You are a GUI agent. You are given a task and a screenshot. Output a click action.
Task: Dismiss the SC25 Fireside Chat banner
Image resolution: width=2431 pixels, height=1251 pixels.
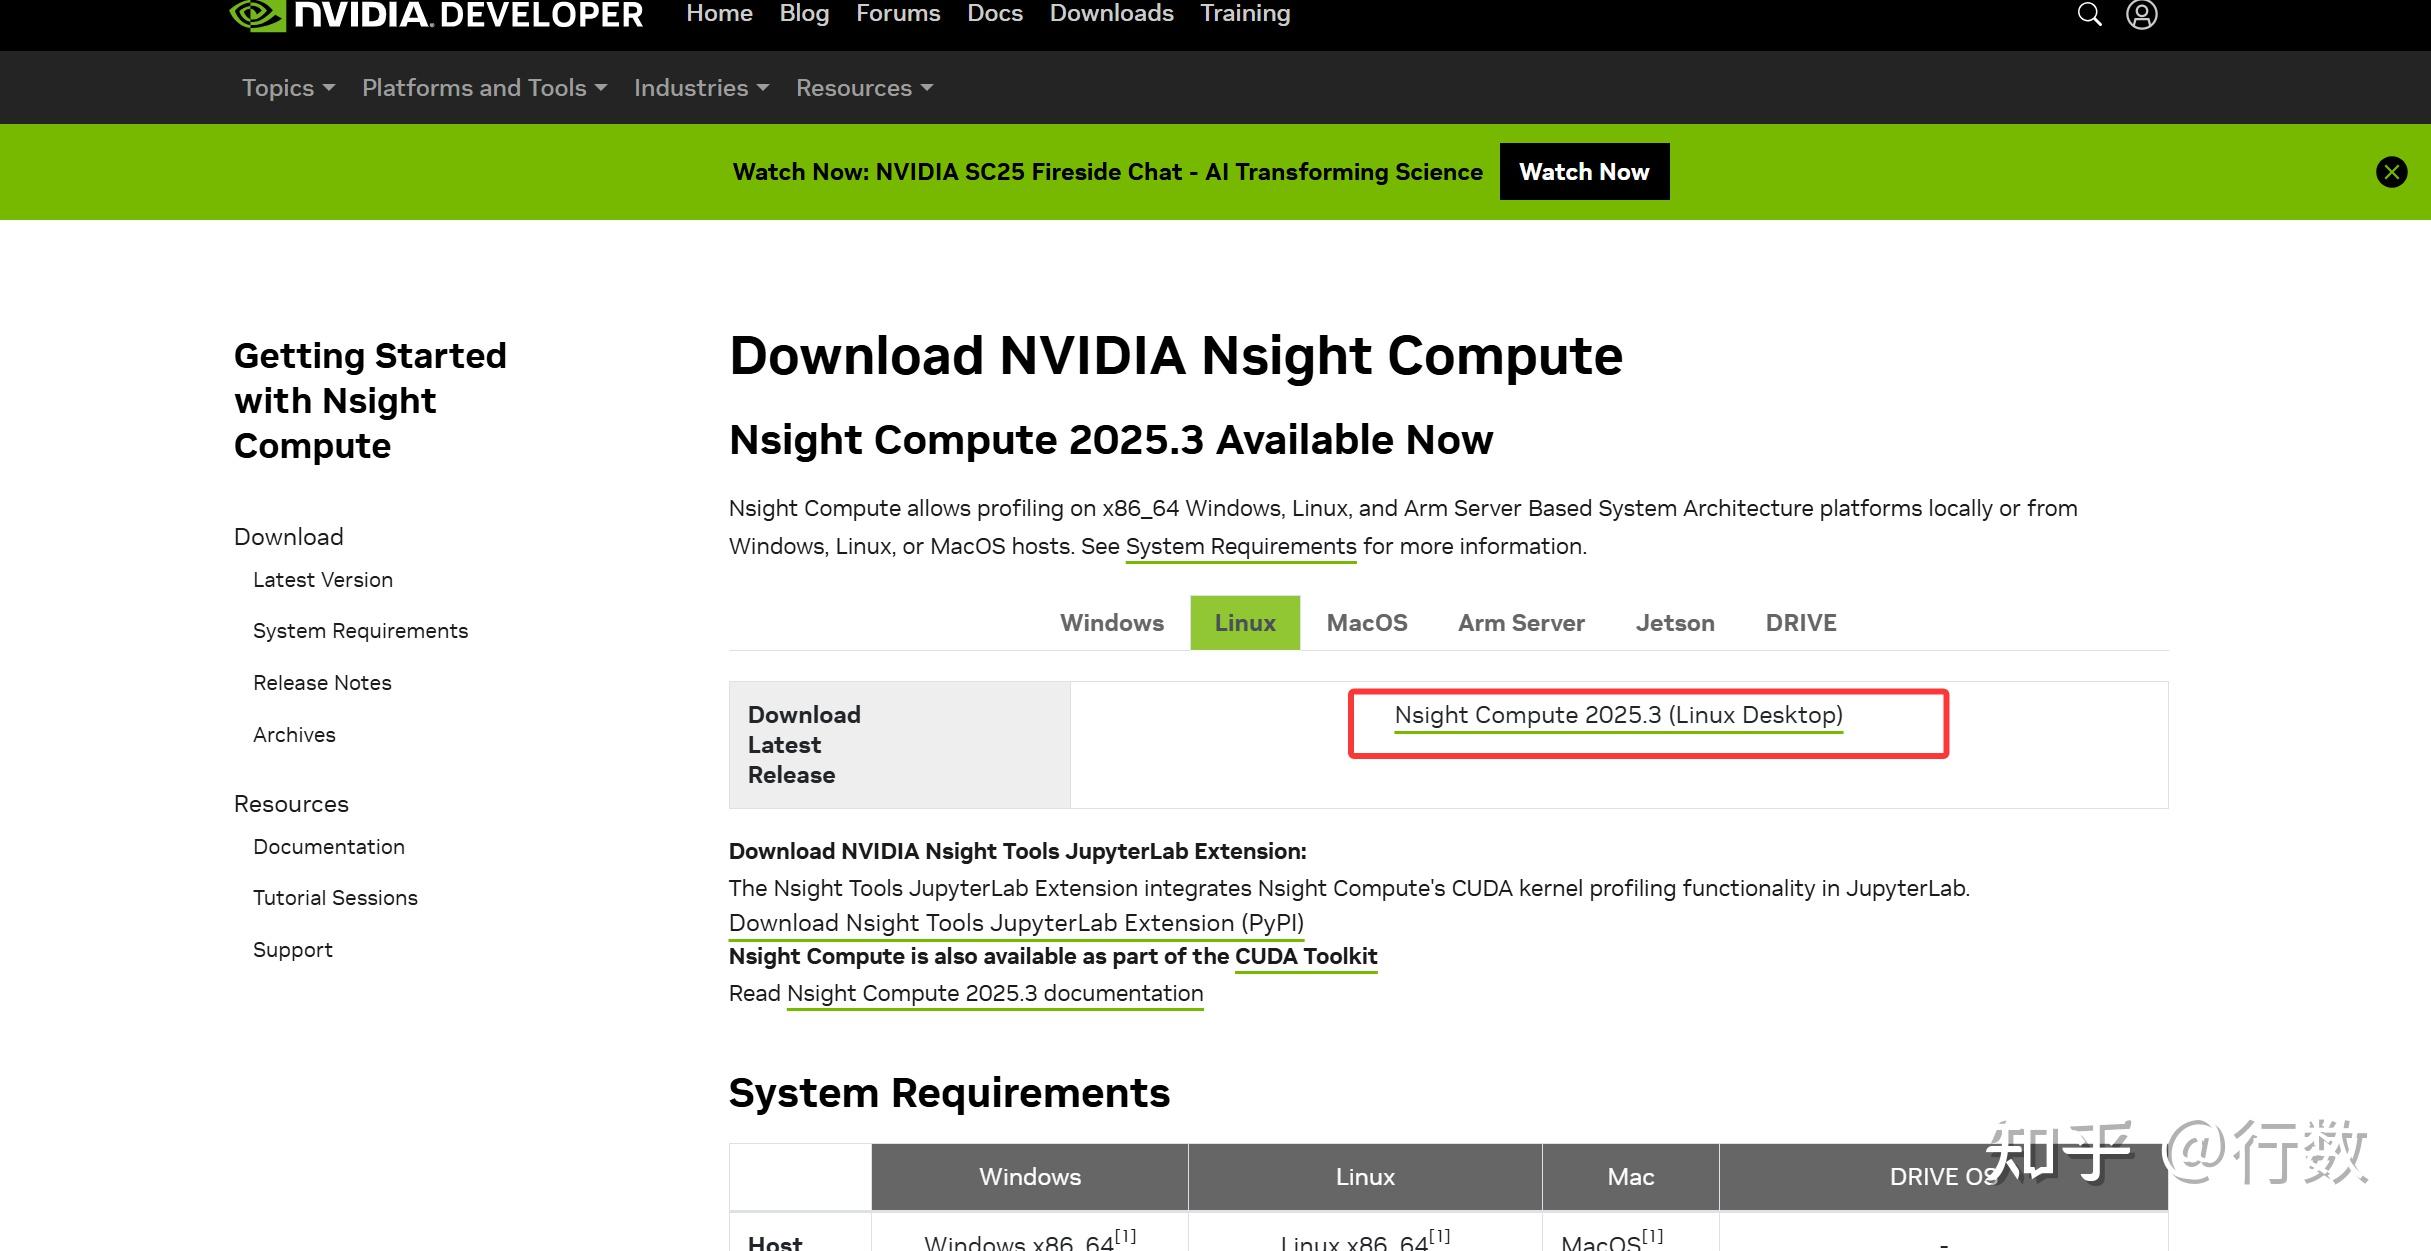click(x=2392, y=171)
